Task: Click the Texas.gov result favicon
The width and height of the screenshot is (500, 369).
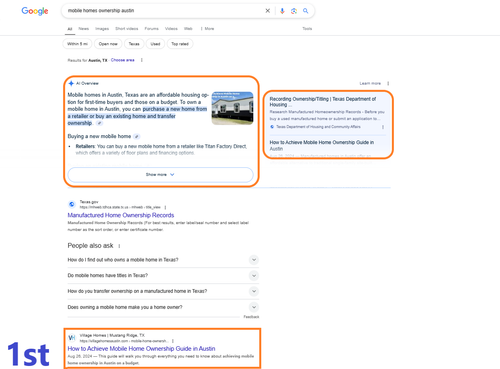Action: [72, 204]
